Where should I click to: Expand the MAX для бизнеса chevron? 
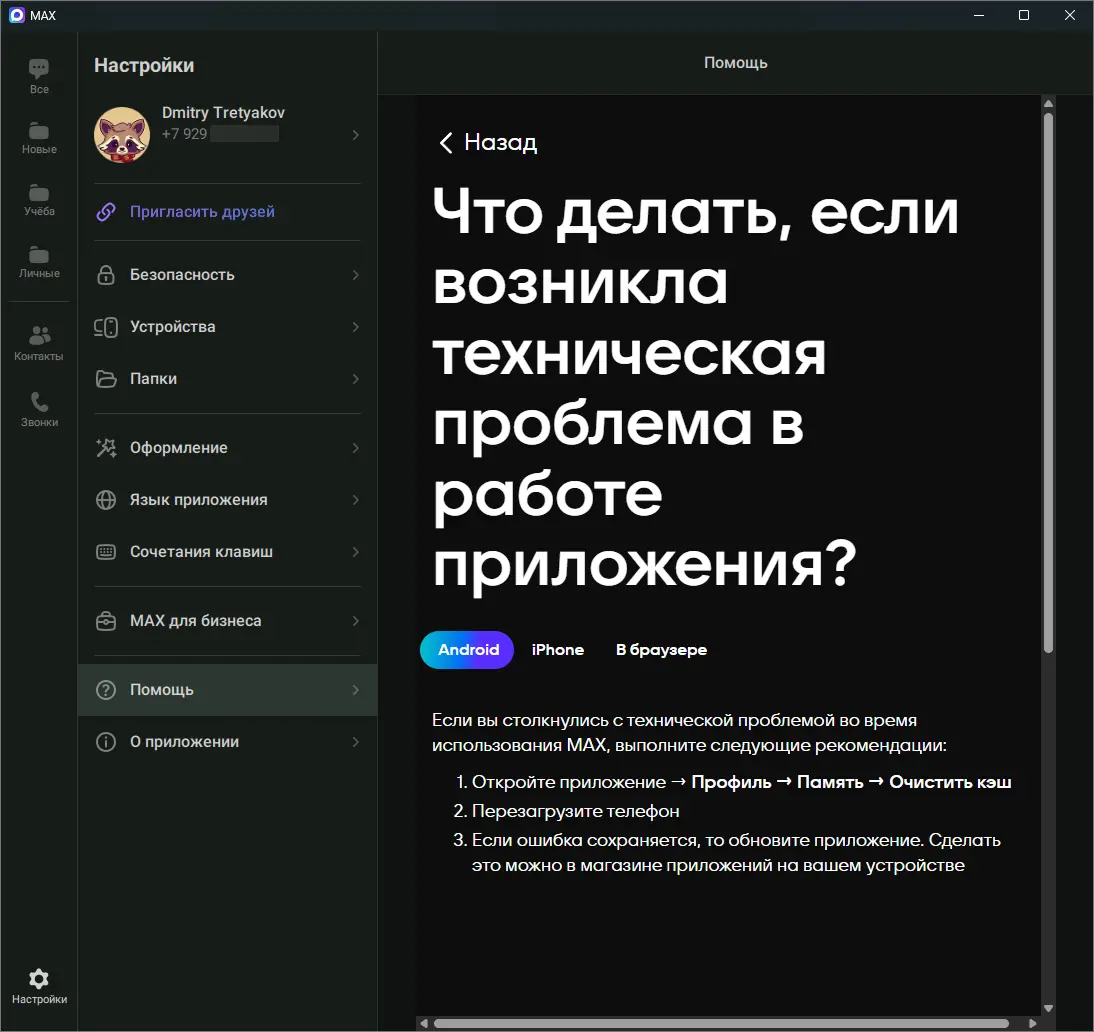pos(356,621)
